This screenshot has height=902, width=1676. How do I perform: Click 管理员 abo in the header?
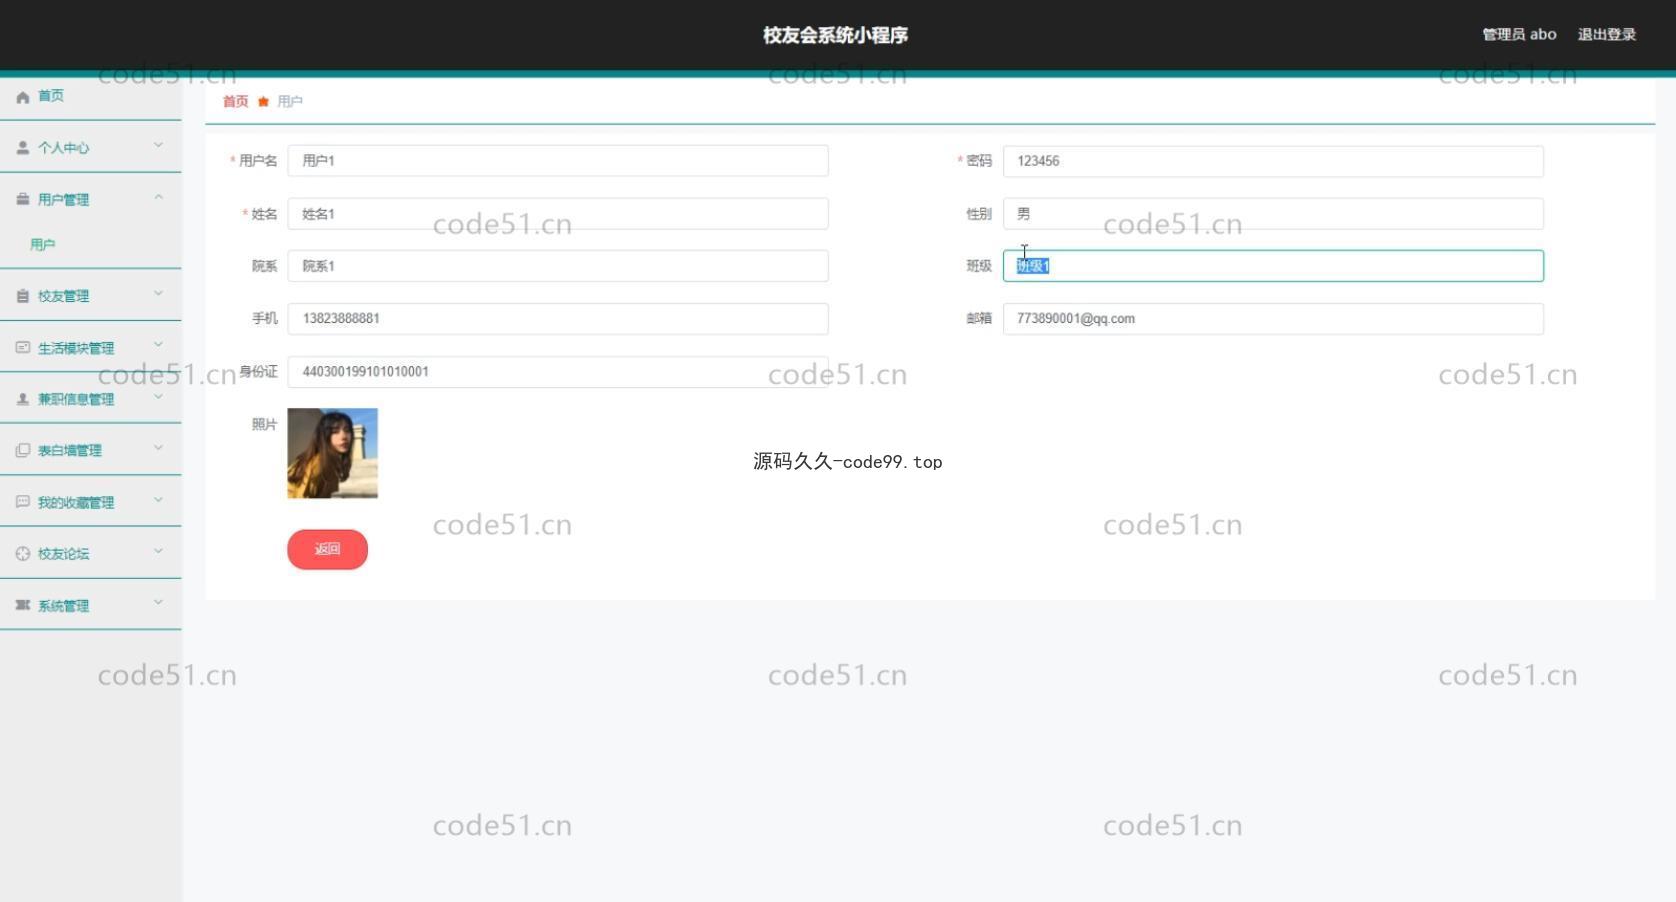[x=1519, y=34]
